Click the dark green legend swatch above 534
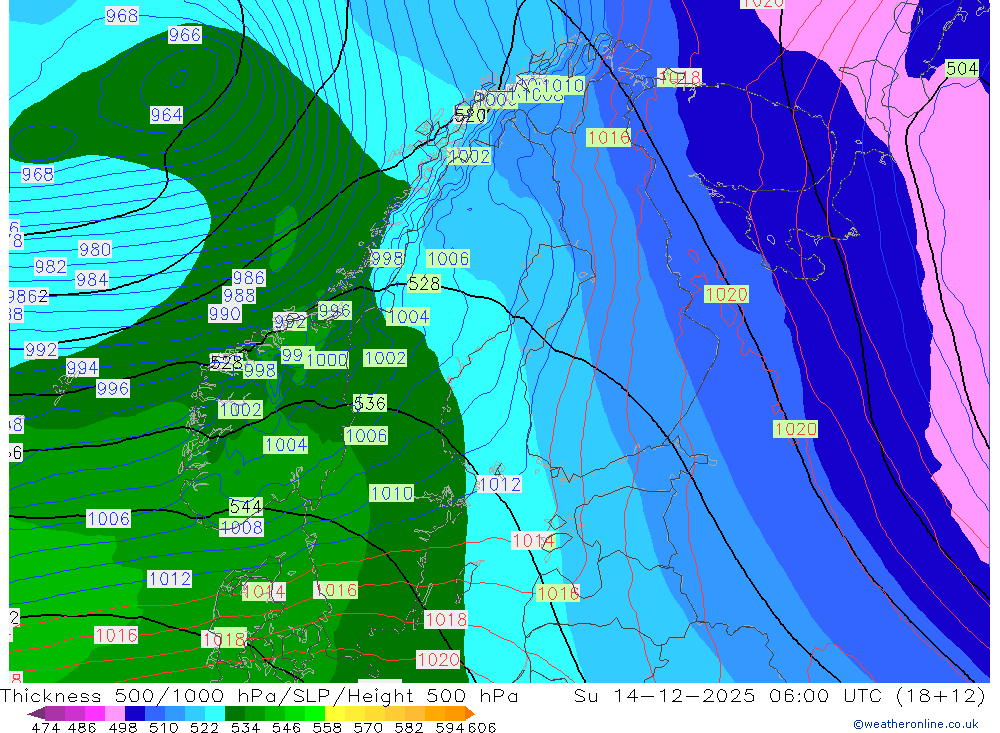 tap(235, 713)
